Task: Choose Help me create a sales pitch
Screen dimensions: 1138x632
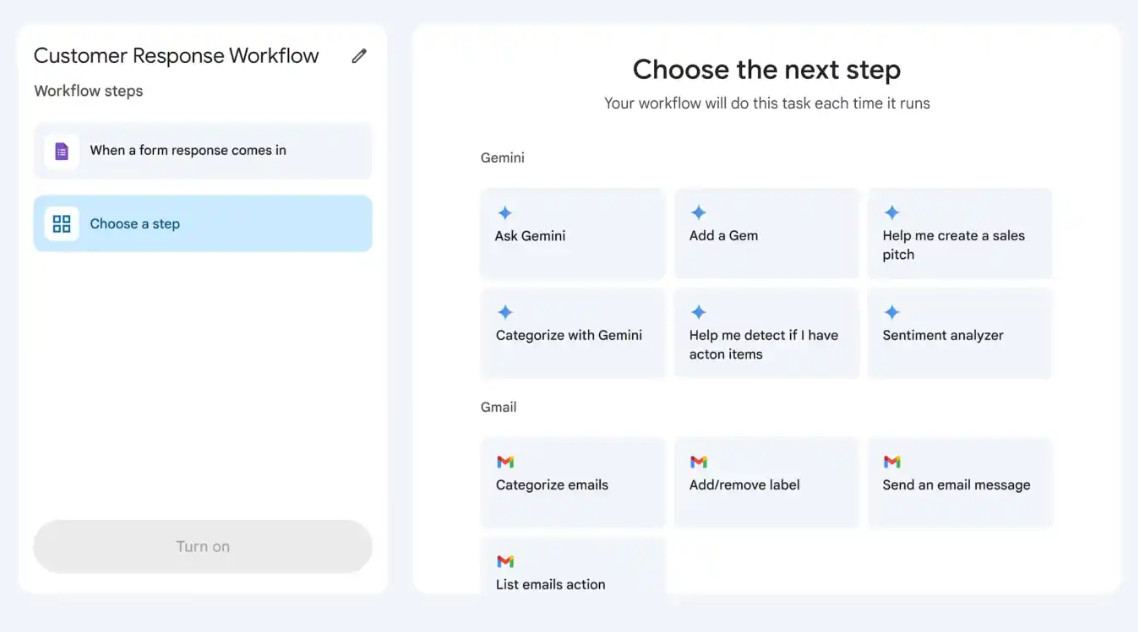Action: pos(959,234)
